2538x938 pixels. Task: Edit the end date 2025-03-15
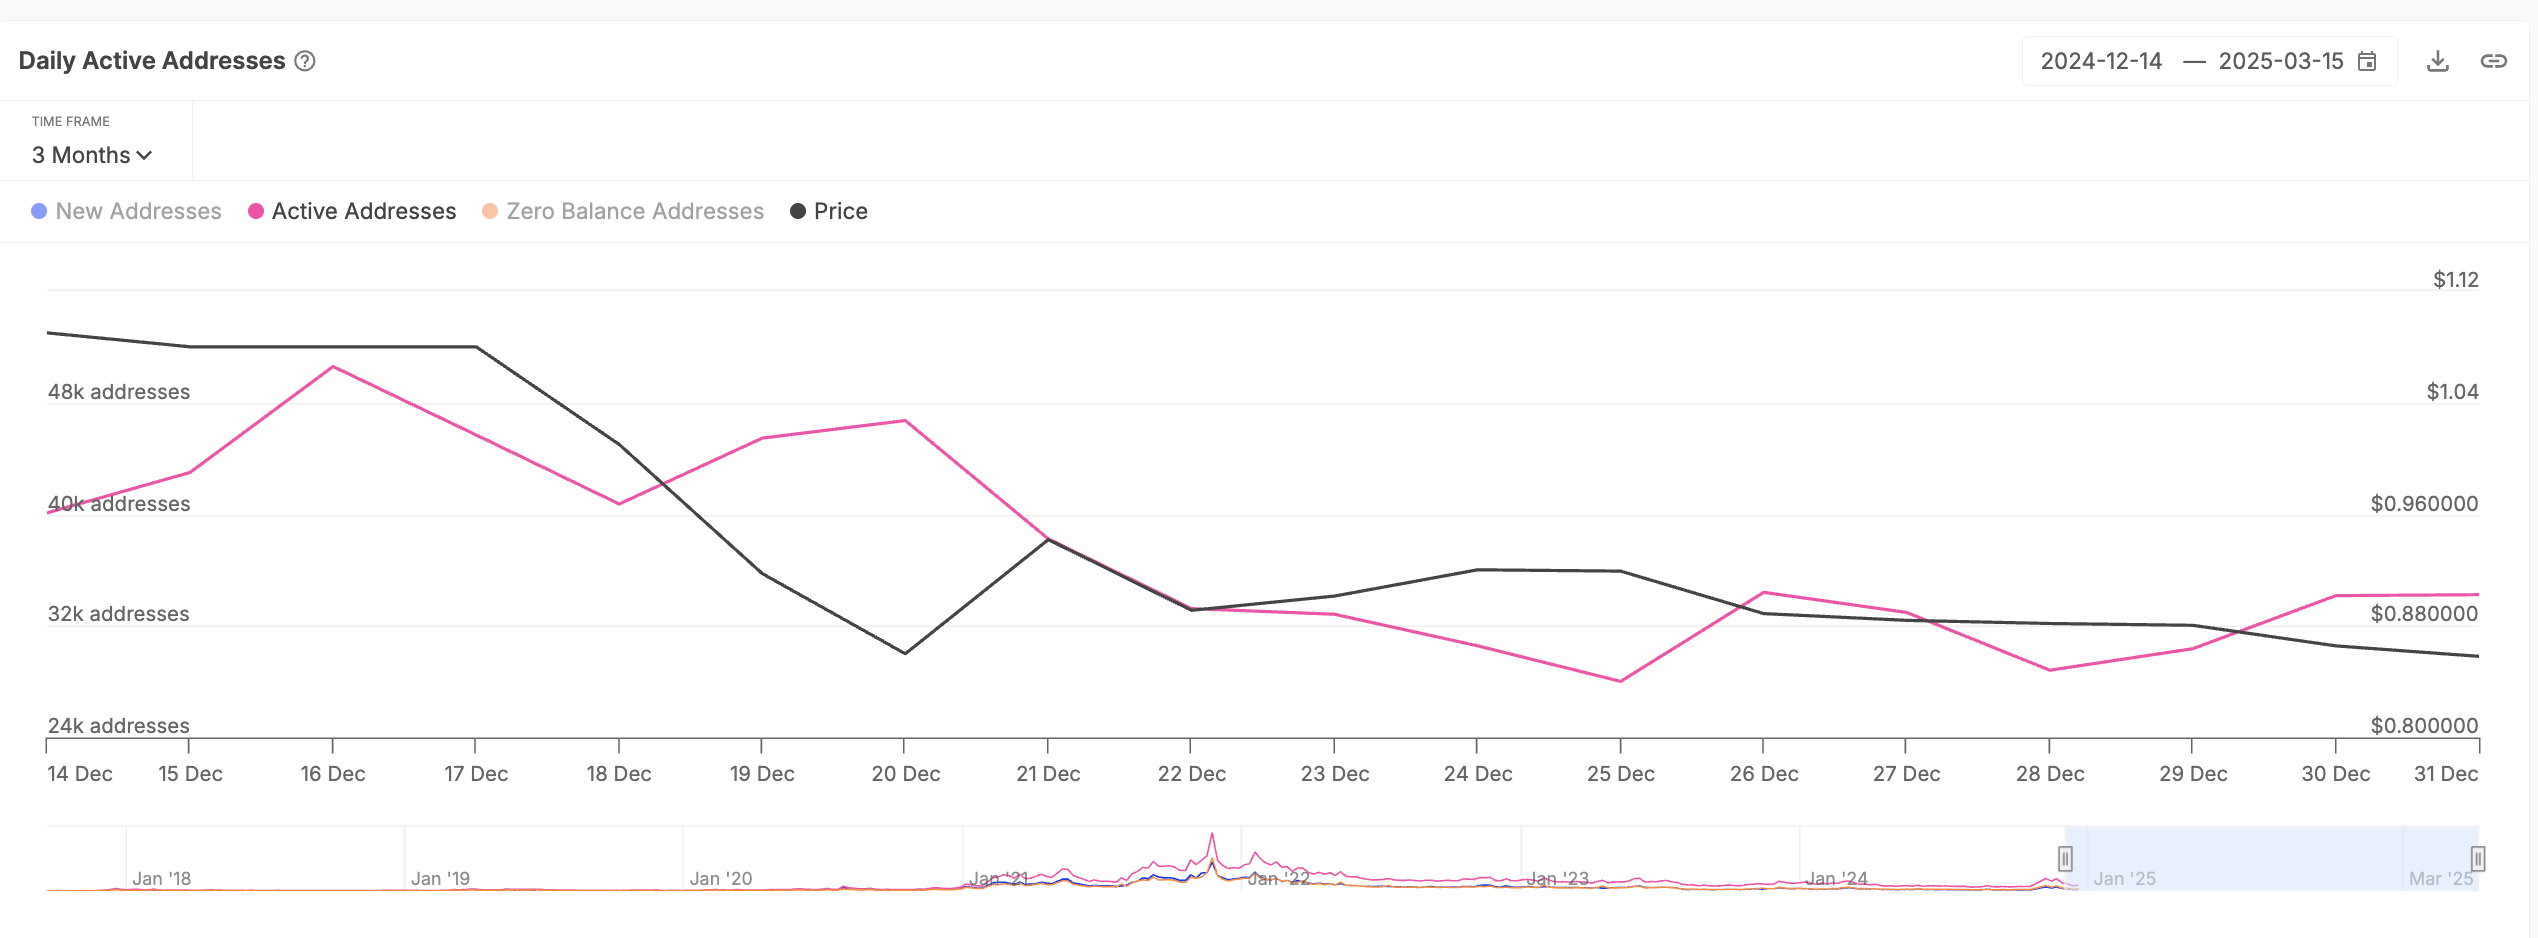tap(2280, 61)
